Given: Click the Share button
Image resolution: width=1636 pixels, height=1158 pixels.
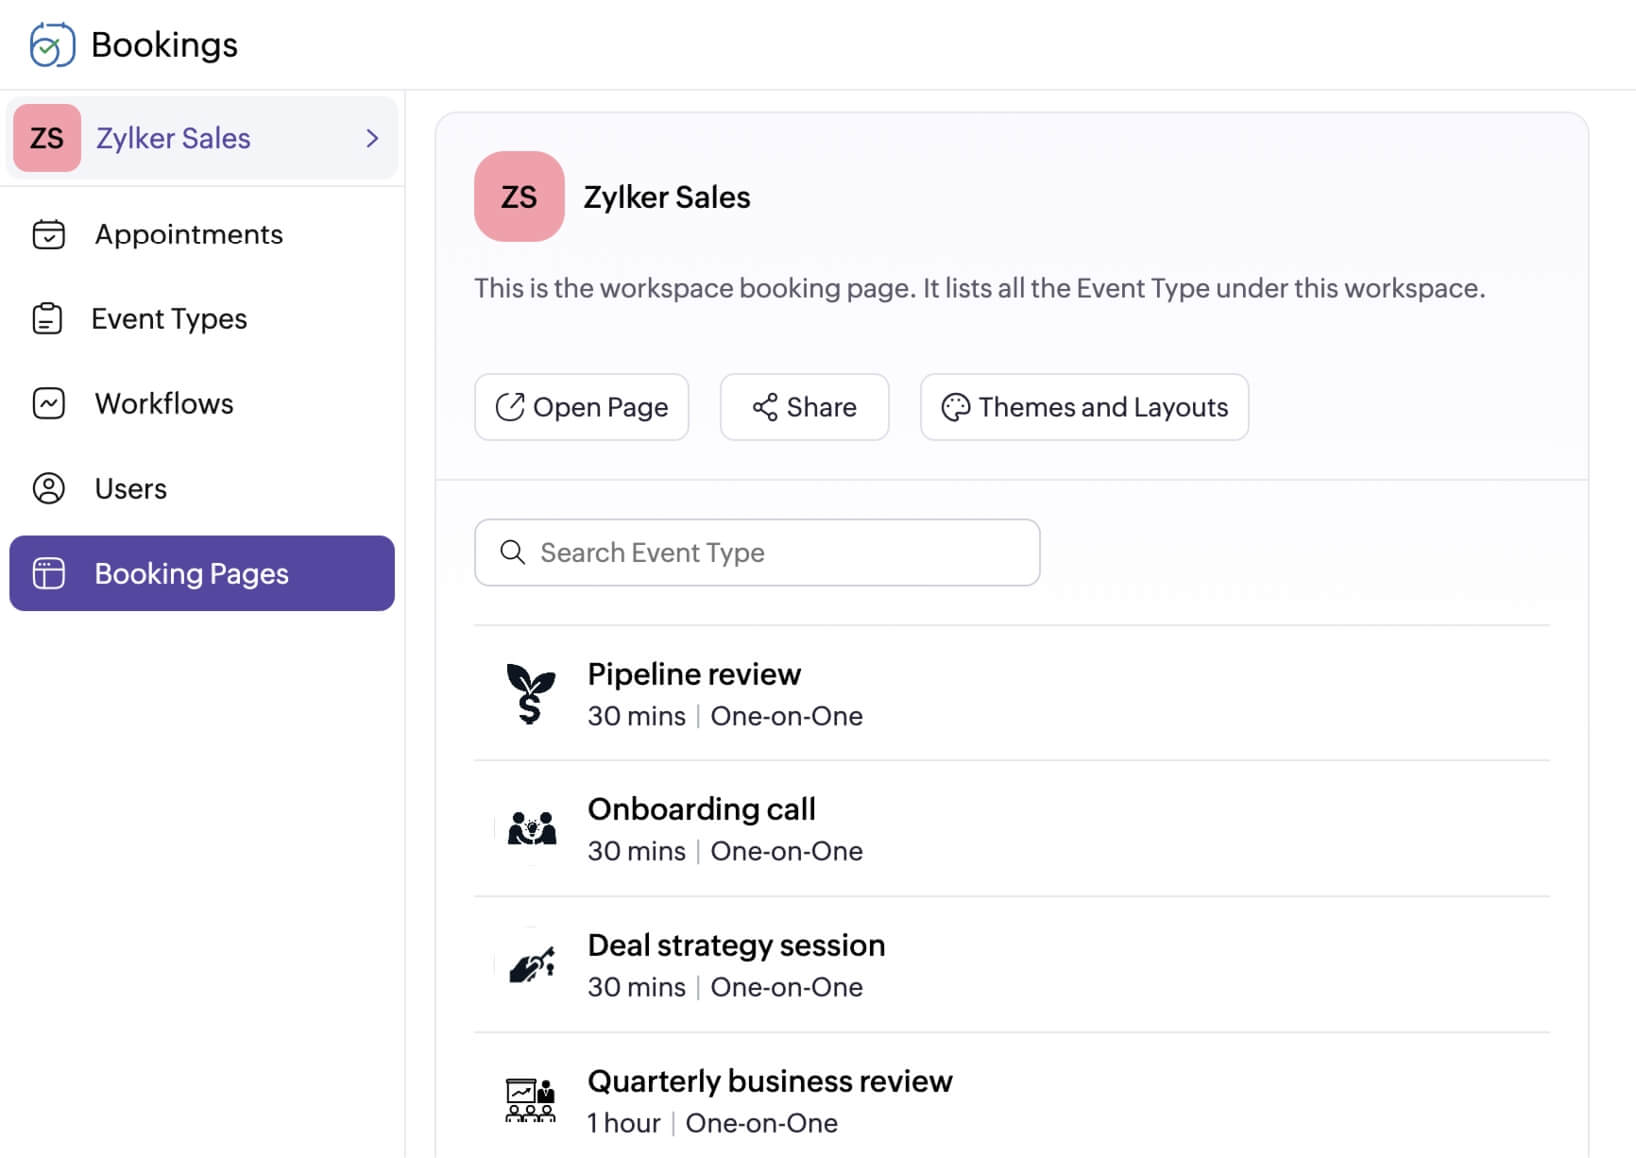Looking at the screenshot, I should [804, 407].
